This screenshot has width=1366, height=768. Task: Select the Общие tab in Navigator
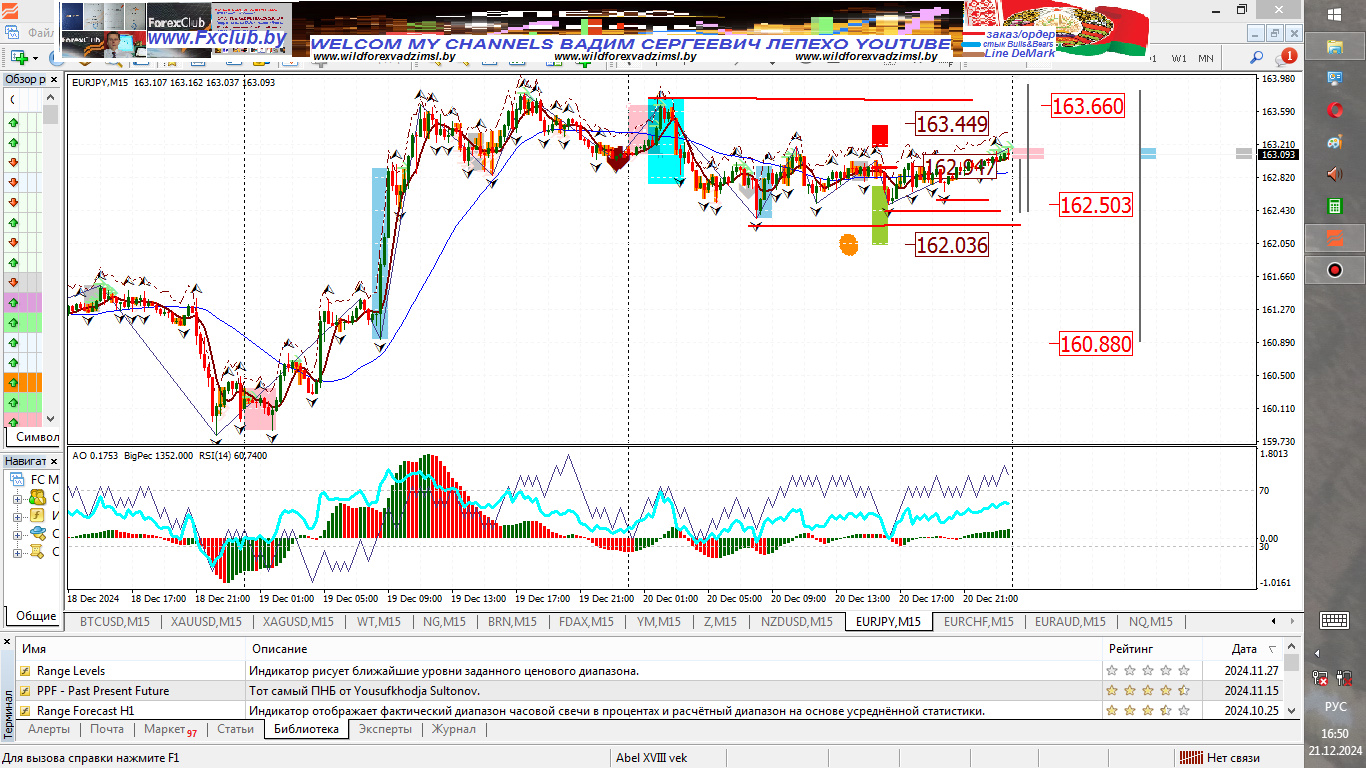pos(36,616)
